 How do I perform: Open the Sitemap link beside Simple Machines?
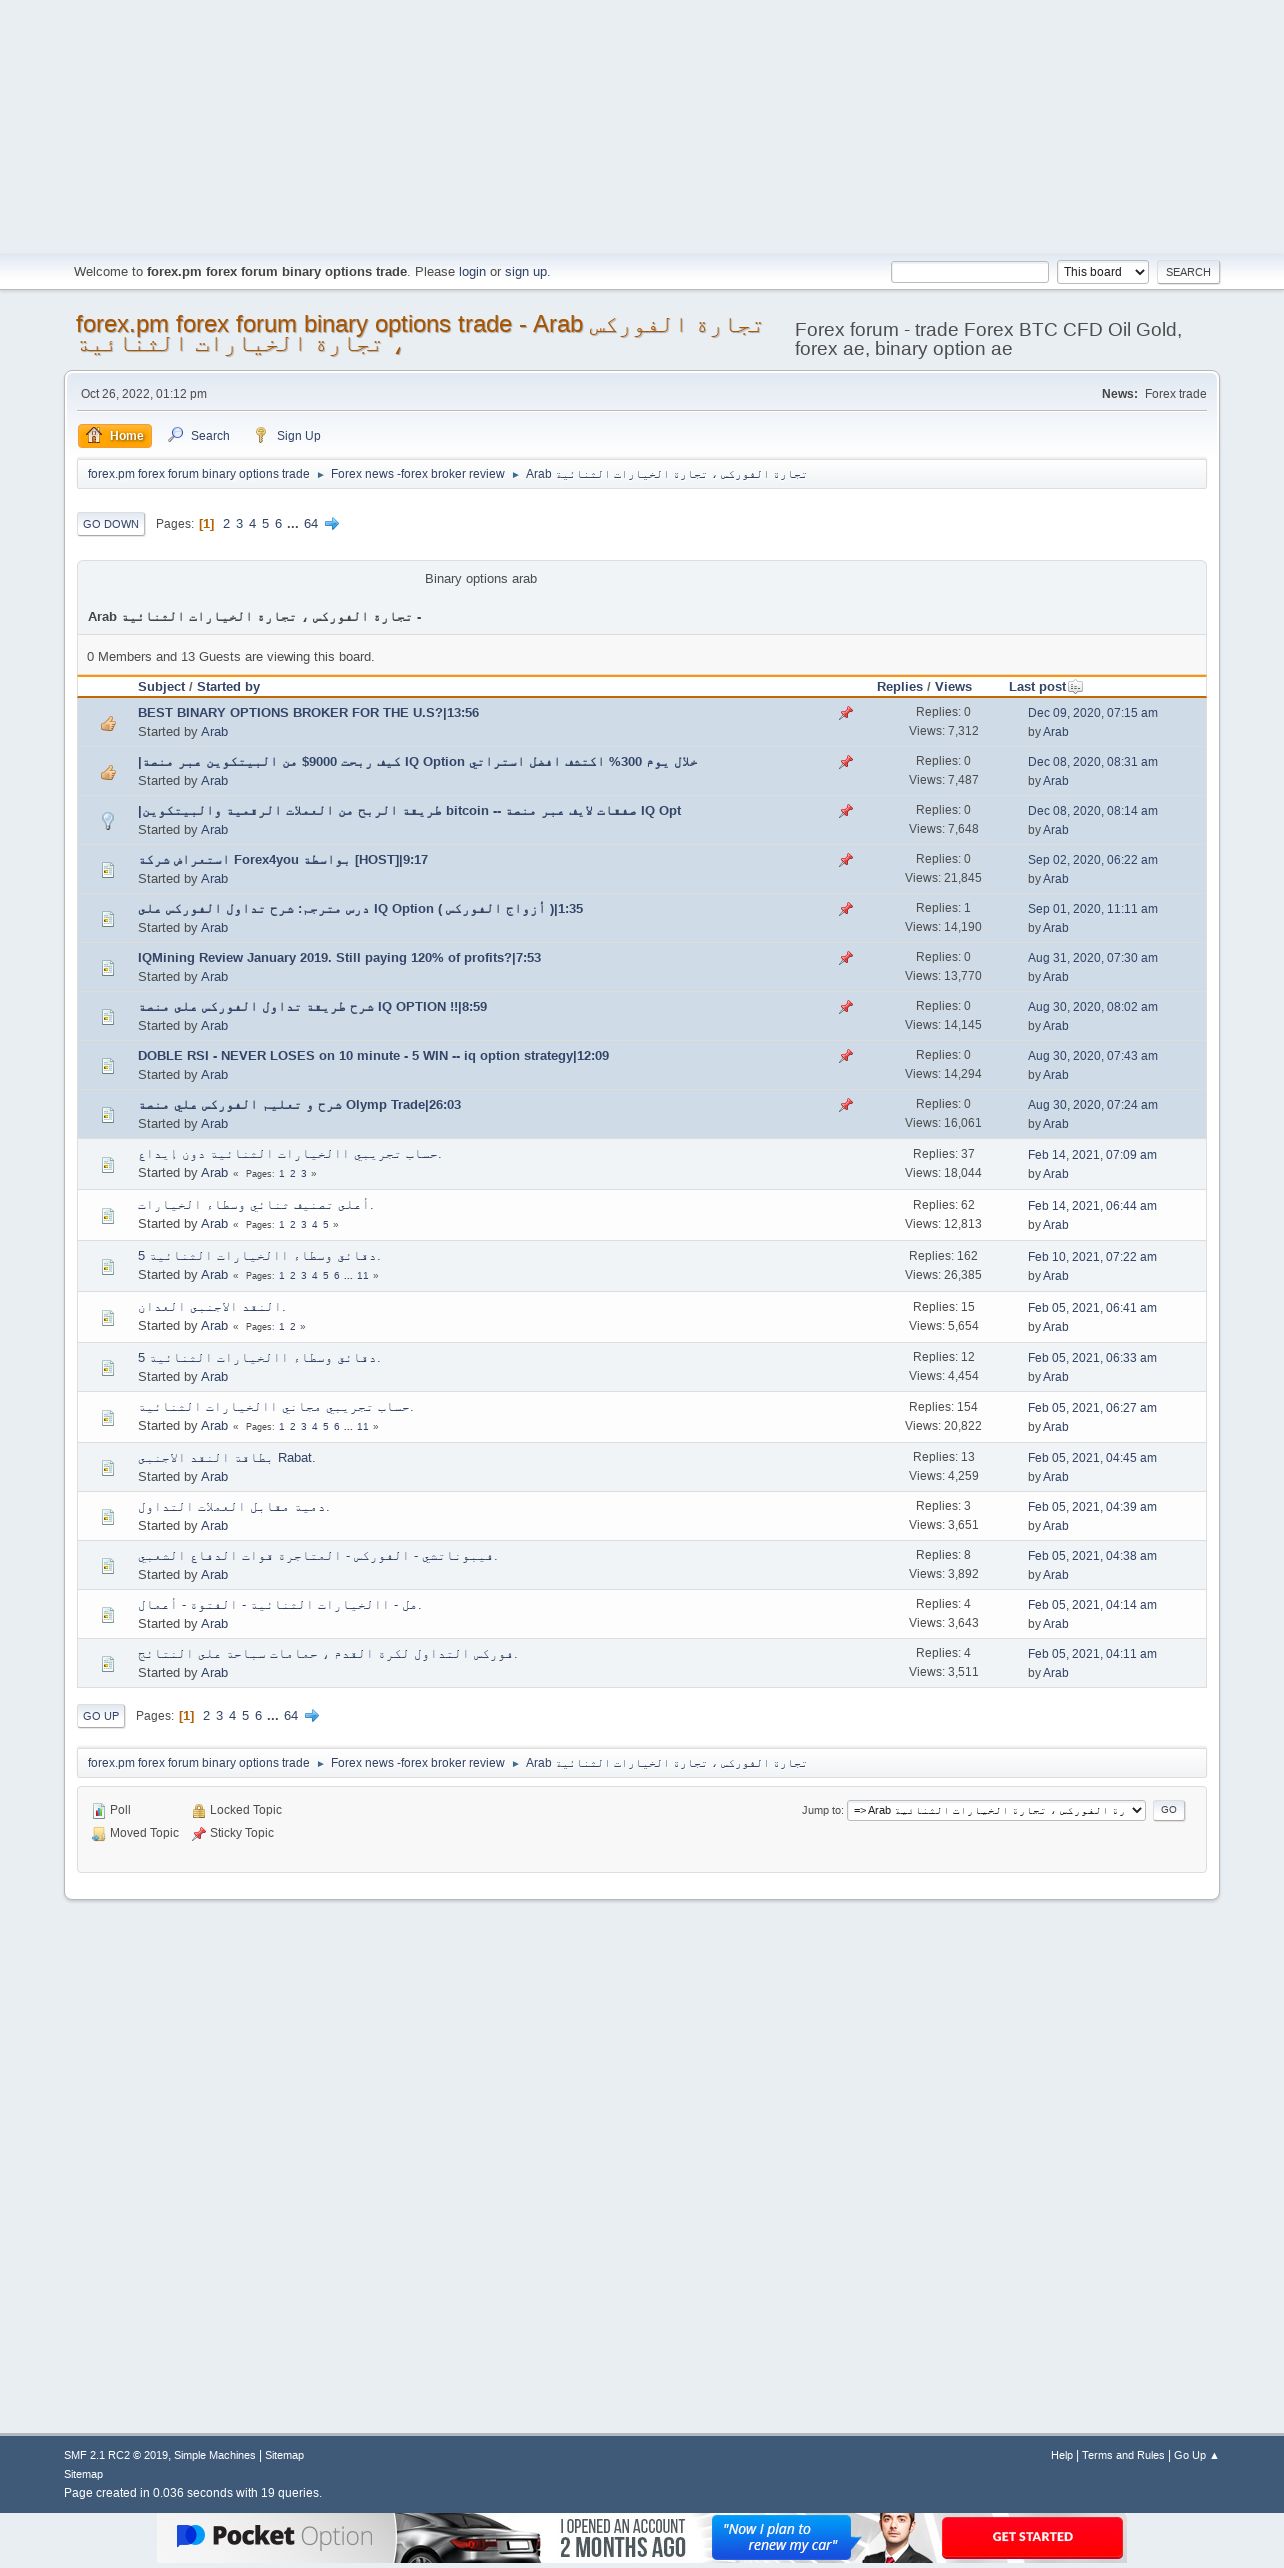[284, 2455]
